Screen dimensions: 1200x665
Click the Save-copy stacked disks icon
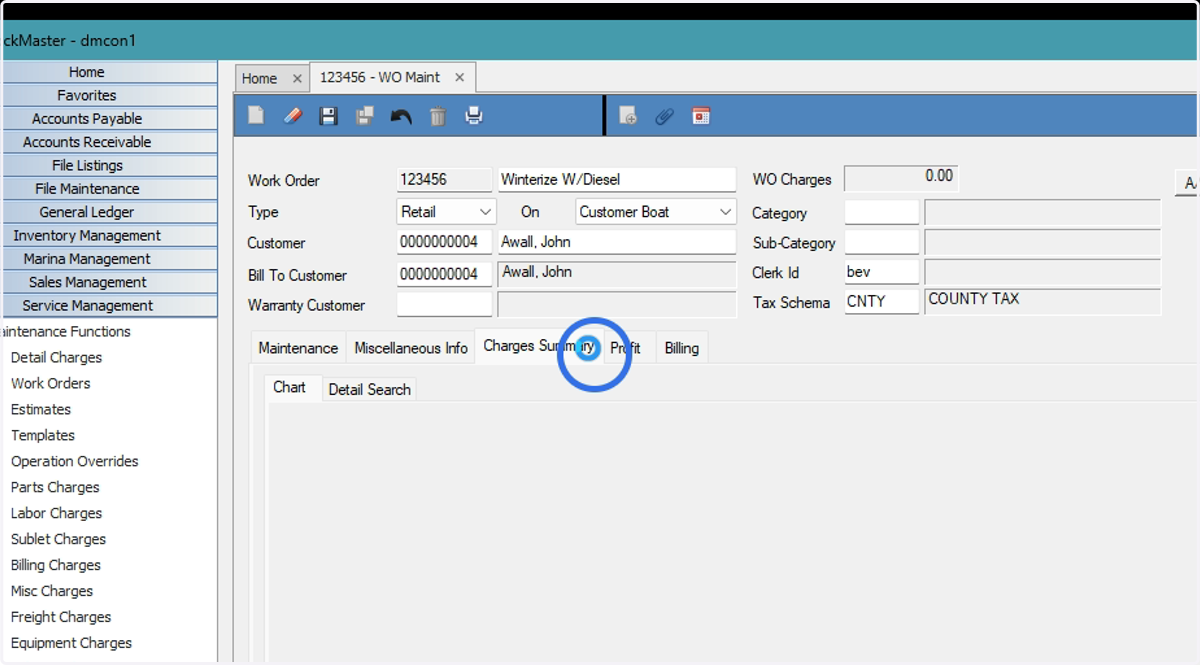click(365, 116)
